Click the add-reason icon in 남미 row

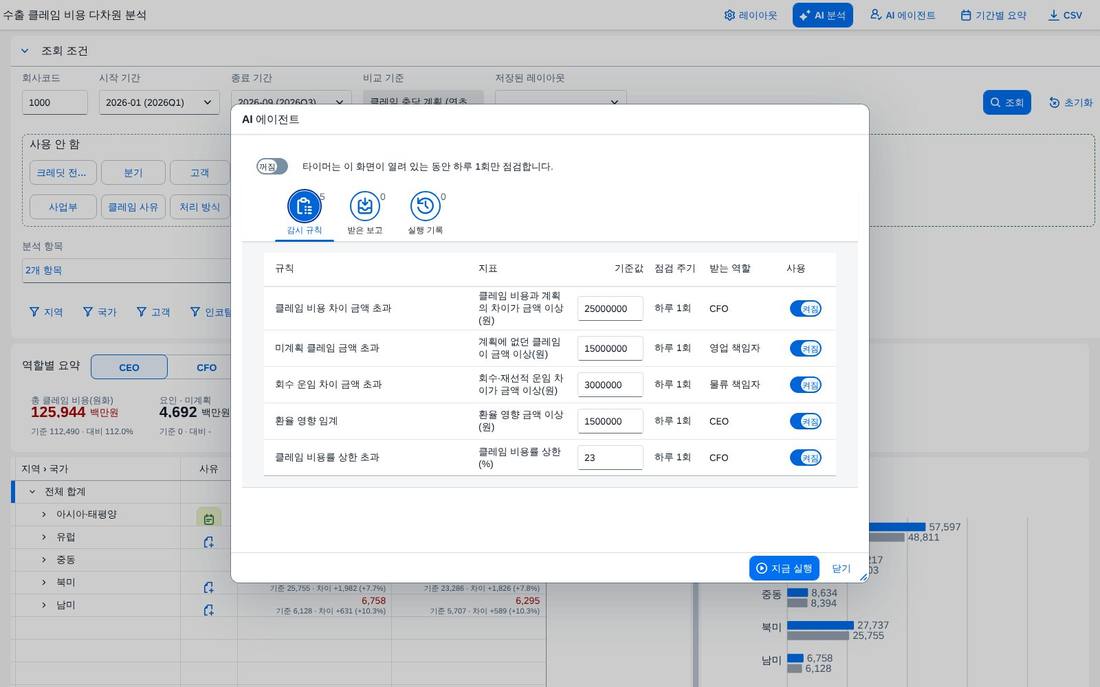[x=208, y=610]
